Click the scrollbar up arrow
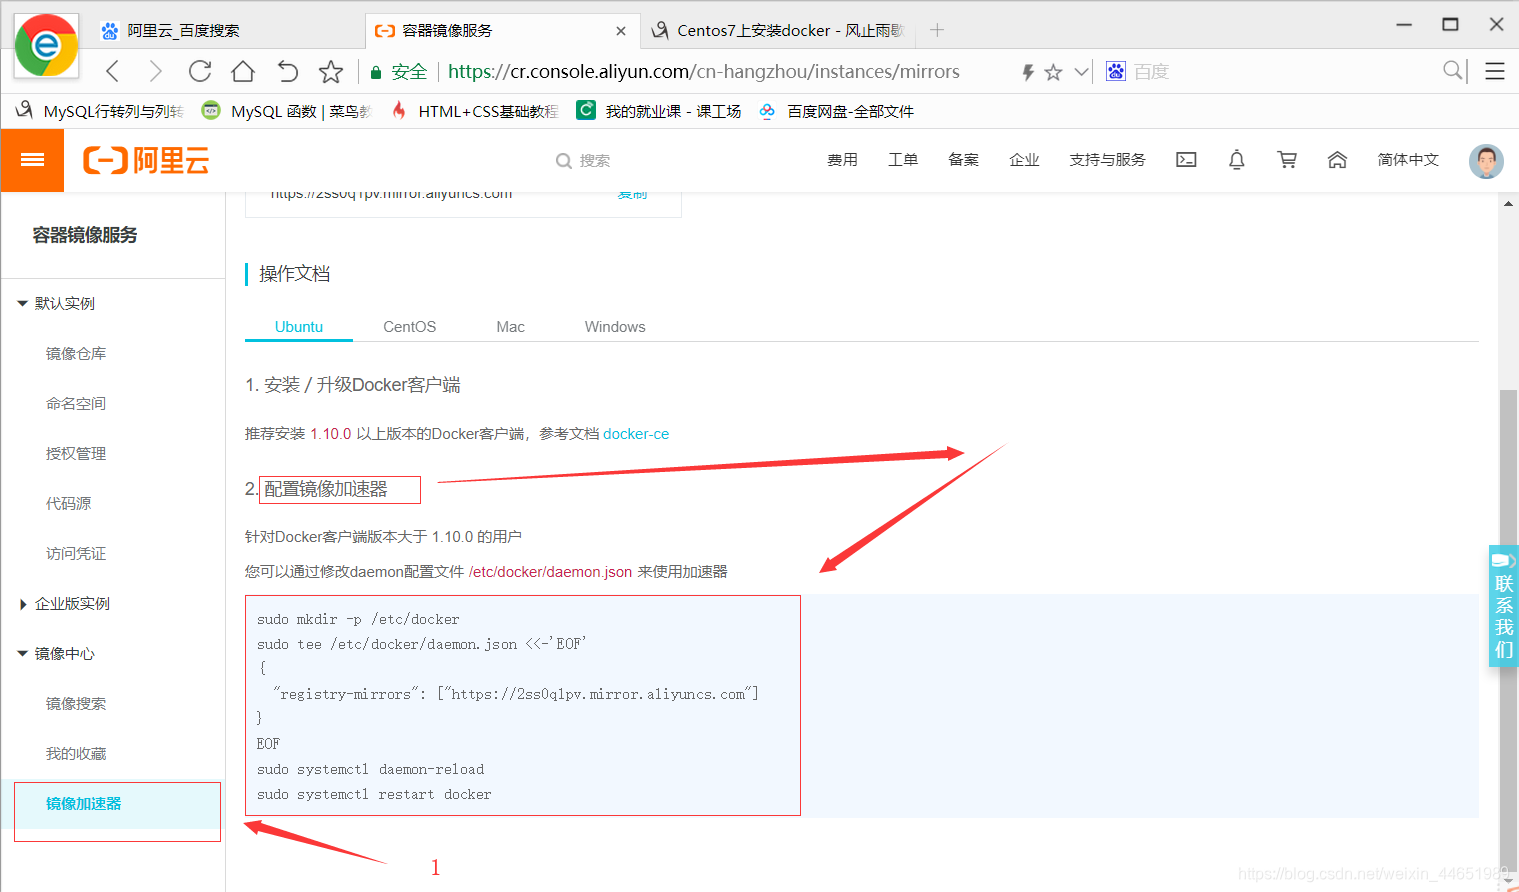The image size is (1519, 892). click(1508, 203)
